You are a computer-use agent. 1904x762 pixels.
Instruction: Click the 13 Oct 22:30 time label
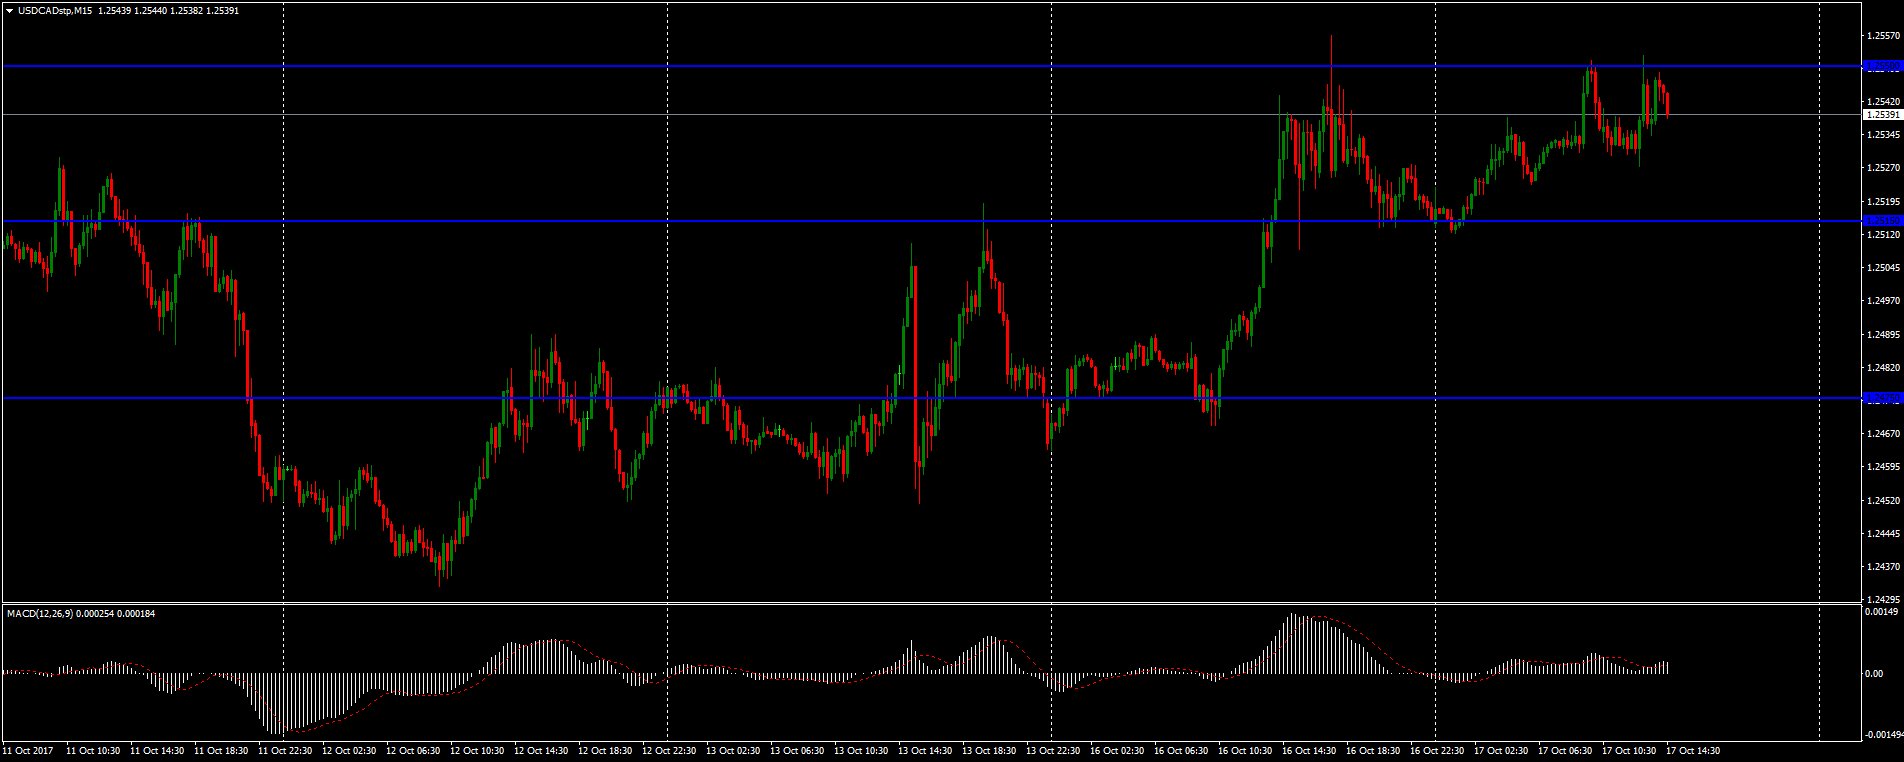point(1054,750)
